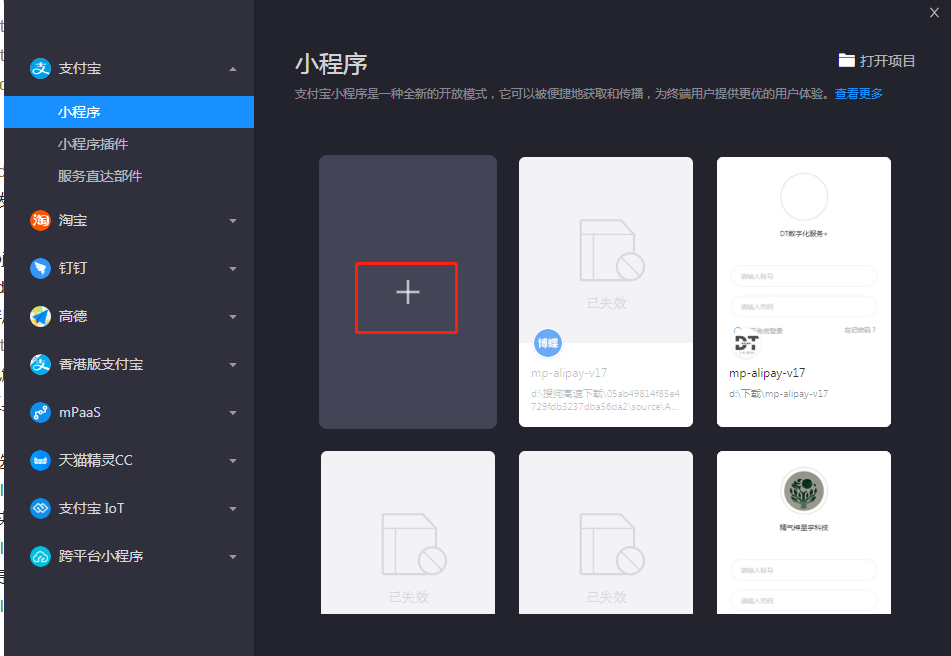Open the bottom-middle expired project card
The image size is (951, 656).
(x=606, y=532)
